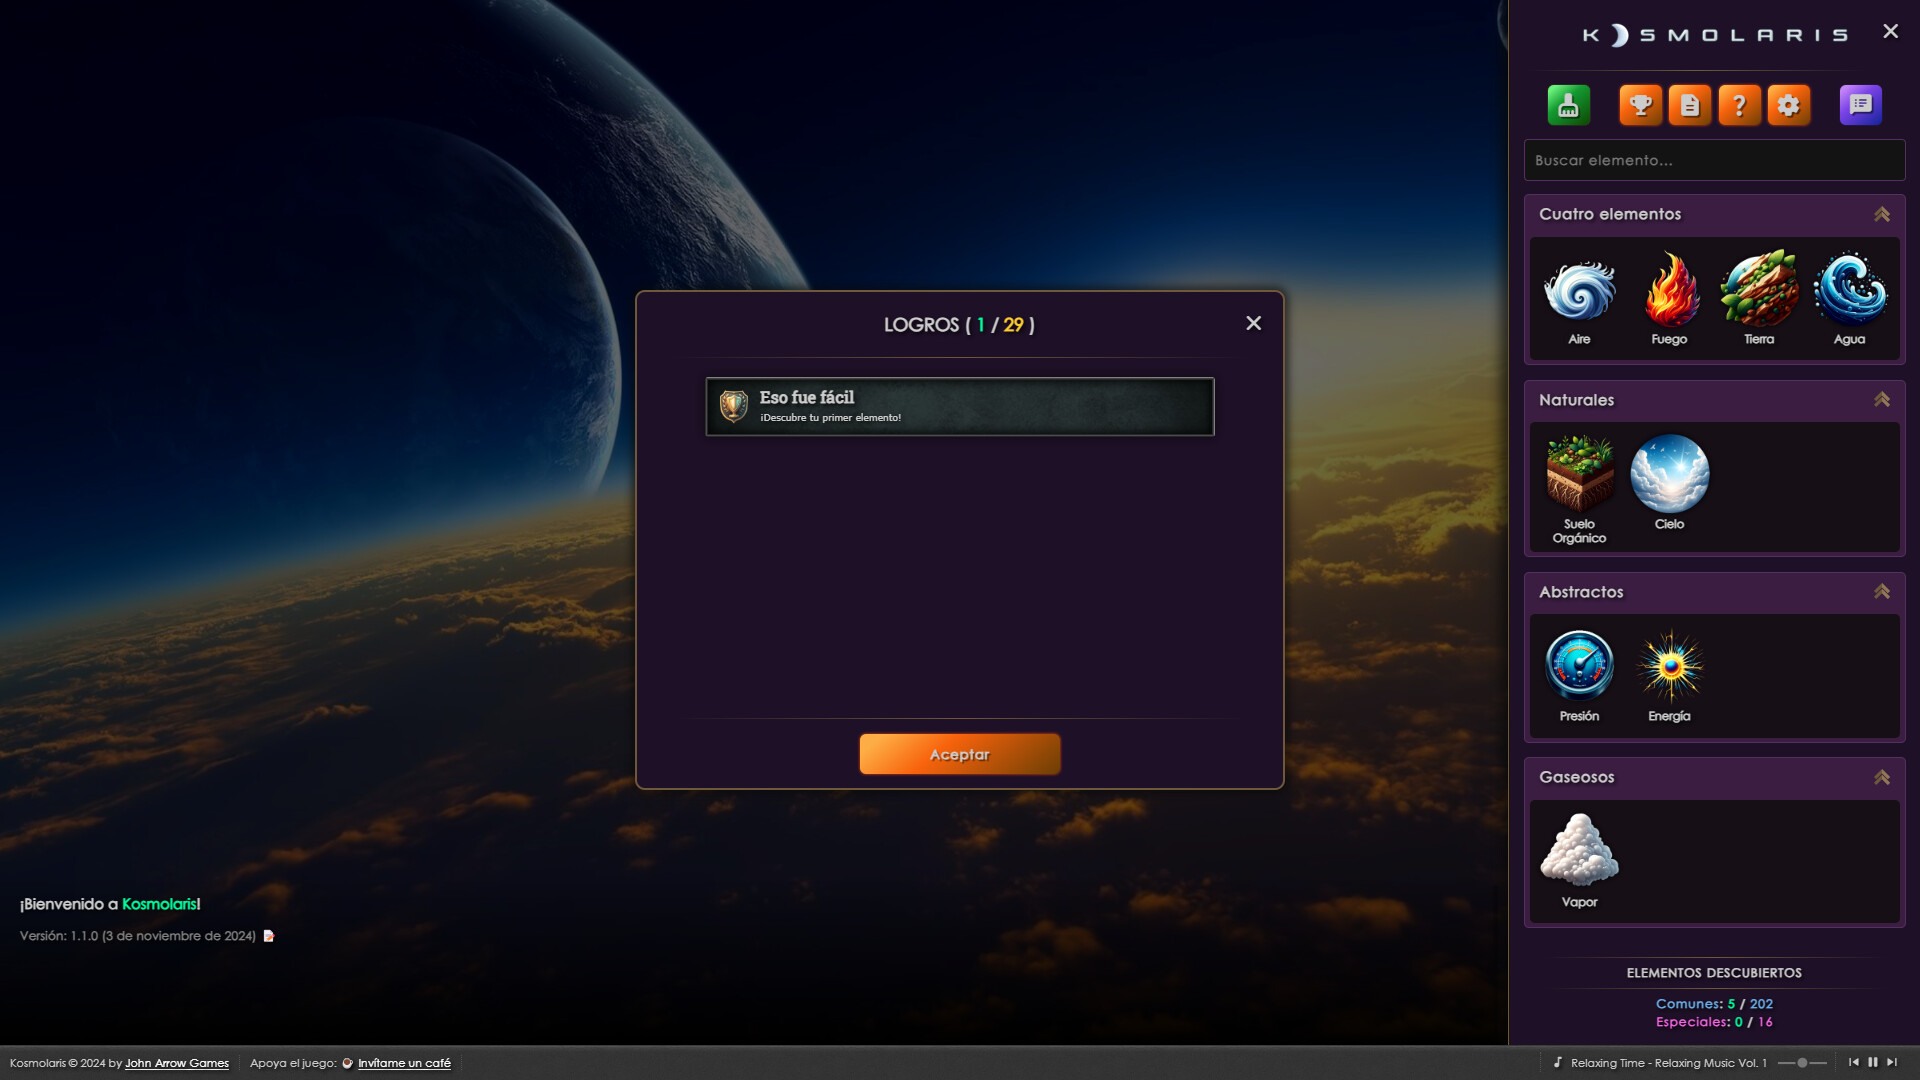Viewport: 1920px width, 1080px height.
Task: Open the help question mark icon
Action: tap(1739, 105)
